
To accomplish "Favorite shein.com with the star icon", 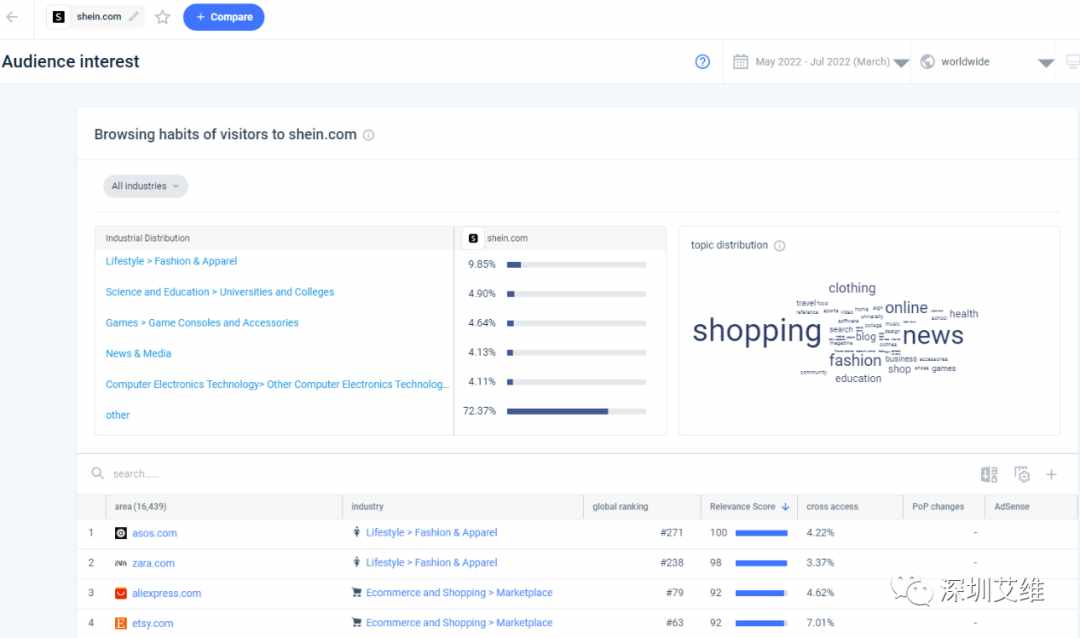I will pos(163,17).
